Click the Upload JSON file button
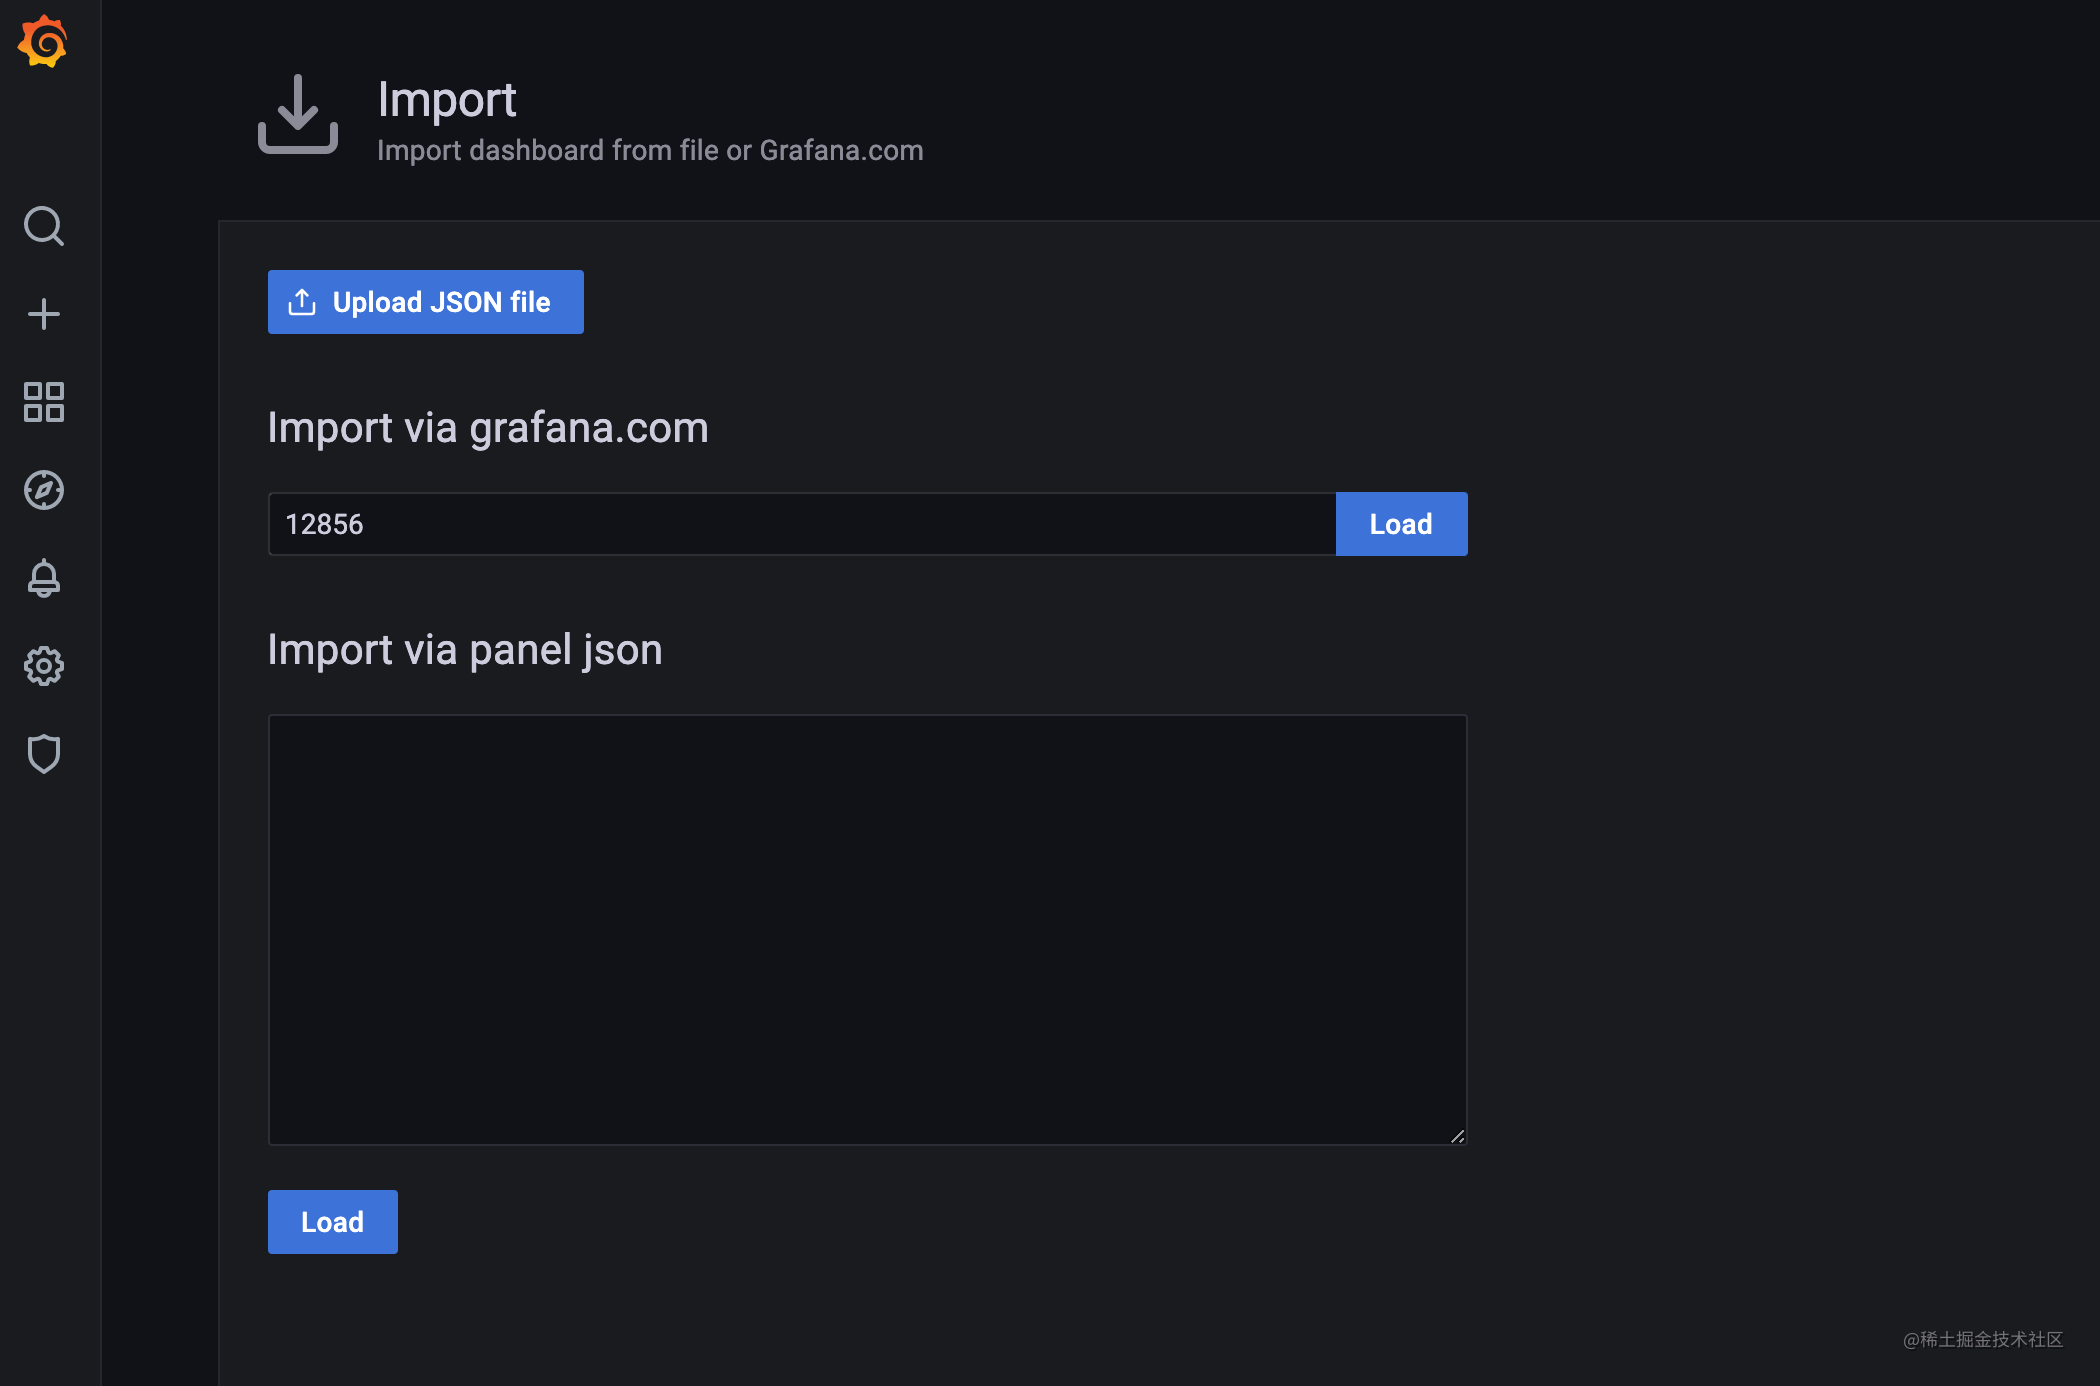Viewport: 2100px width, 1386px height. pos(425,302)
